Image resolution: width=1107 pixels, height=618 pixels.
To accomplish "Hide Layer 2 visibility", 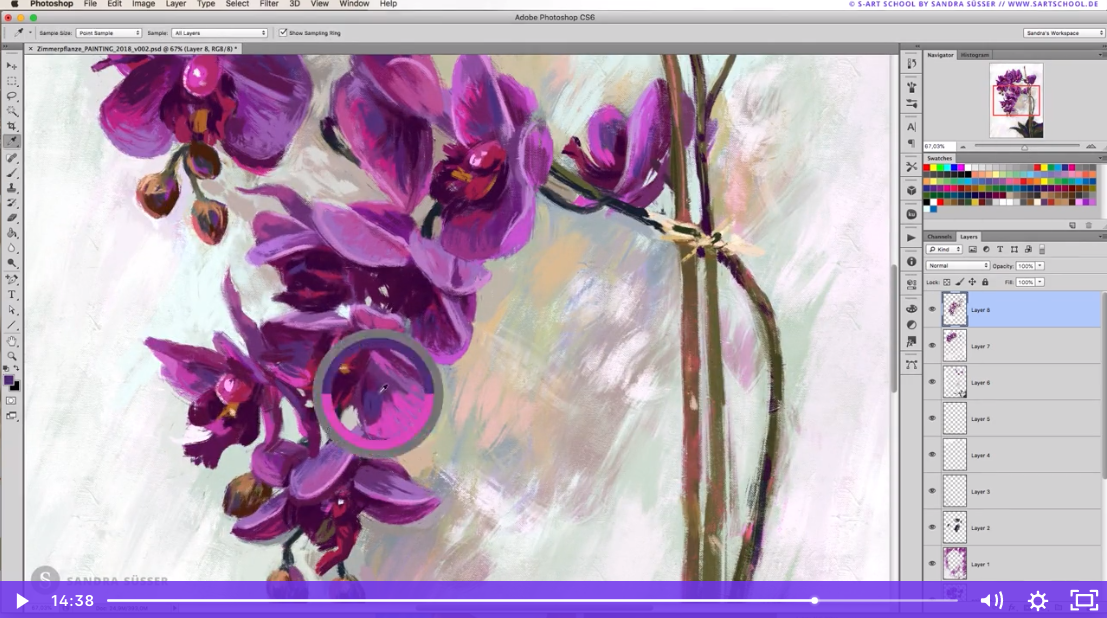I will coord(932,528).
